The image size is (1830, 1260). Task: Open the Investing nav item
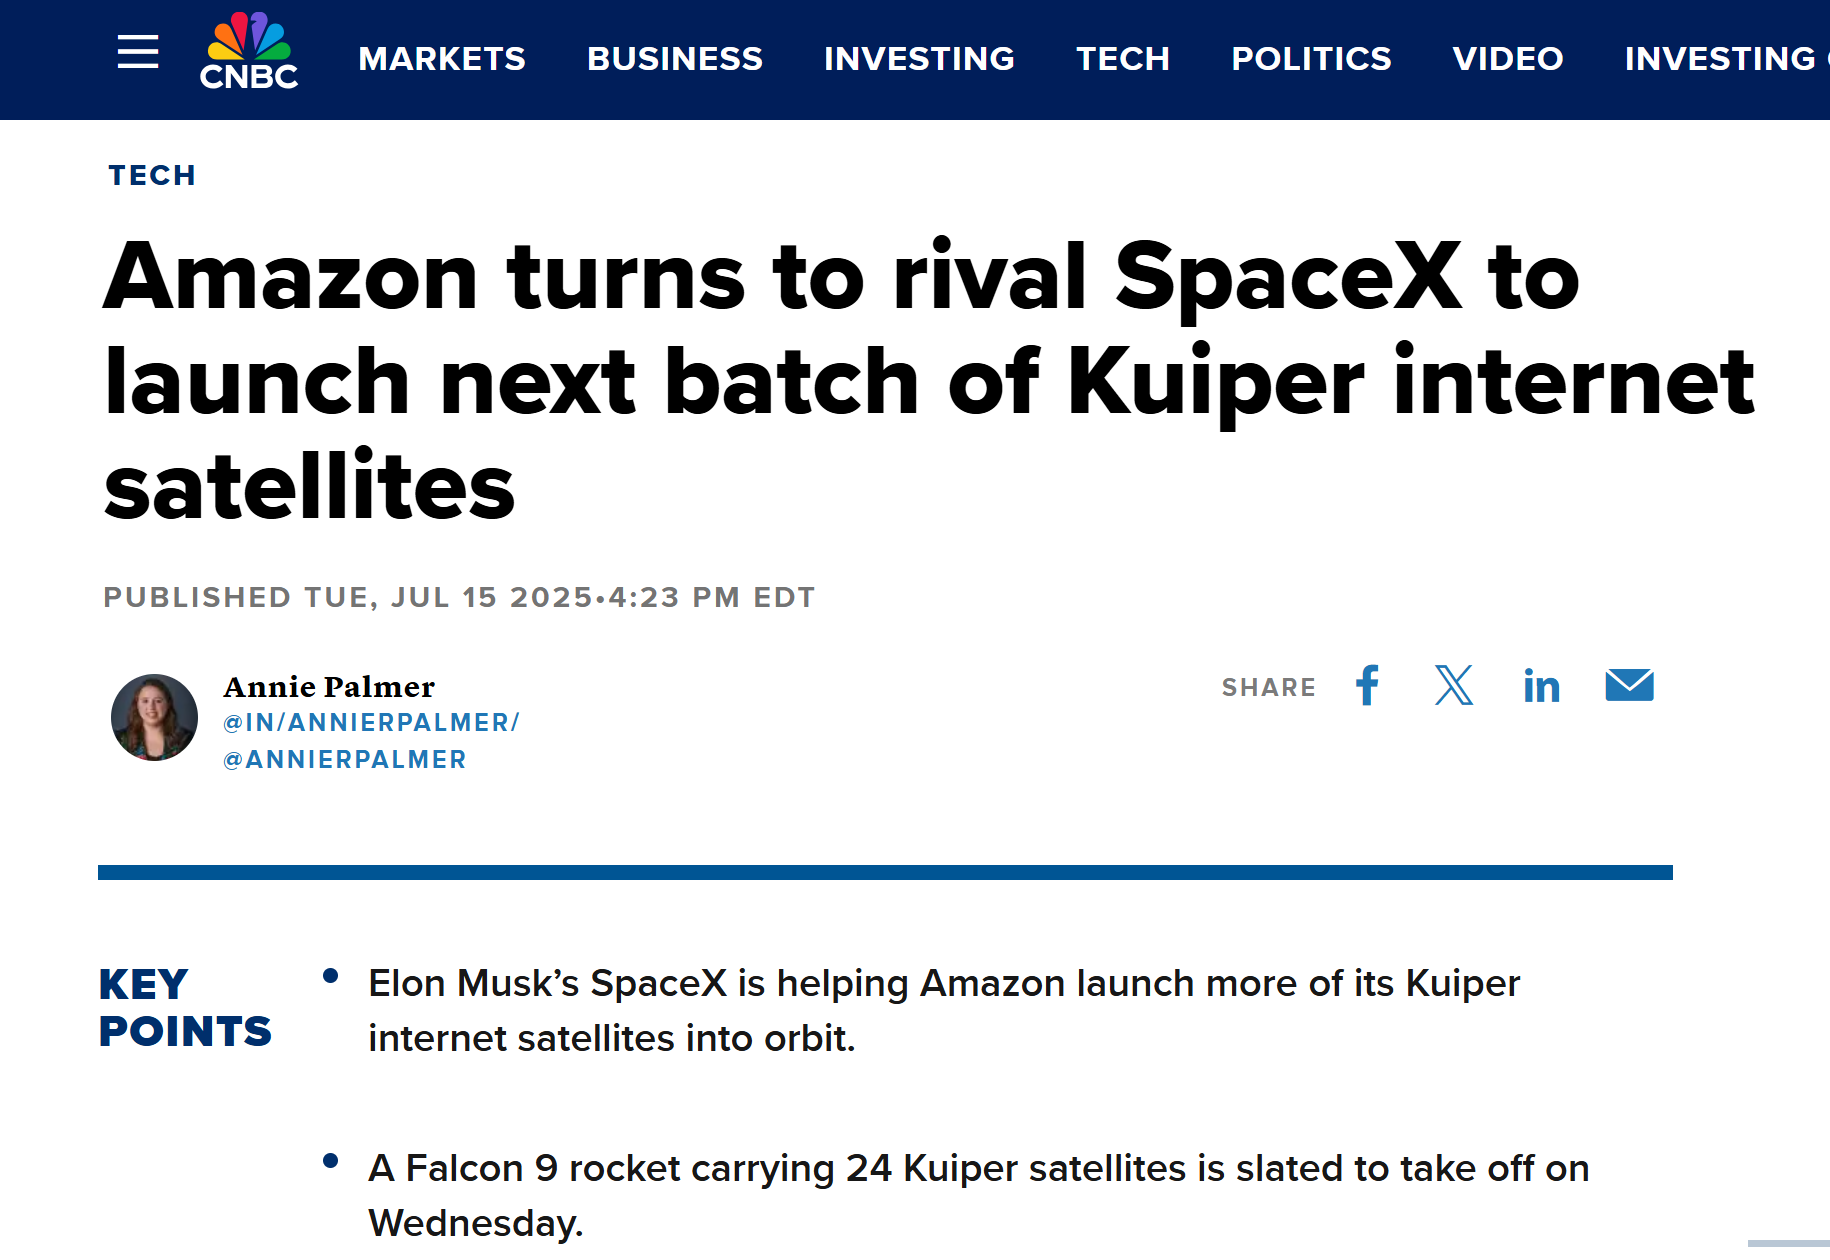point(919,59)
